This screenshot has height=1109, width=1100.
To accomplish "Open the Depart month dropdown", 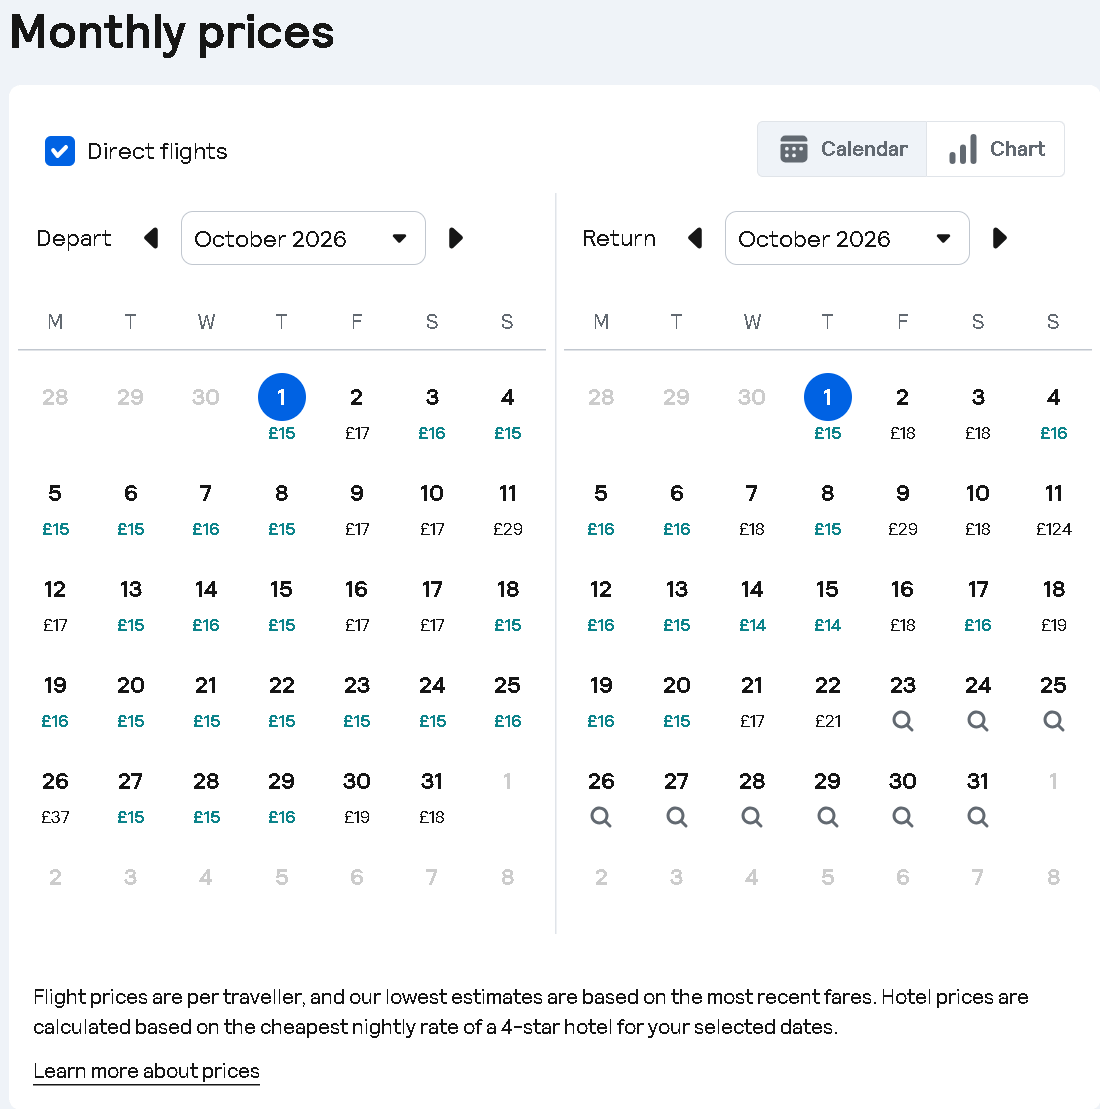I will coord(303,238).
